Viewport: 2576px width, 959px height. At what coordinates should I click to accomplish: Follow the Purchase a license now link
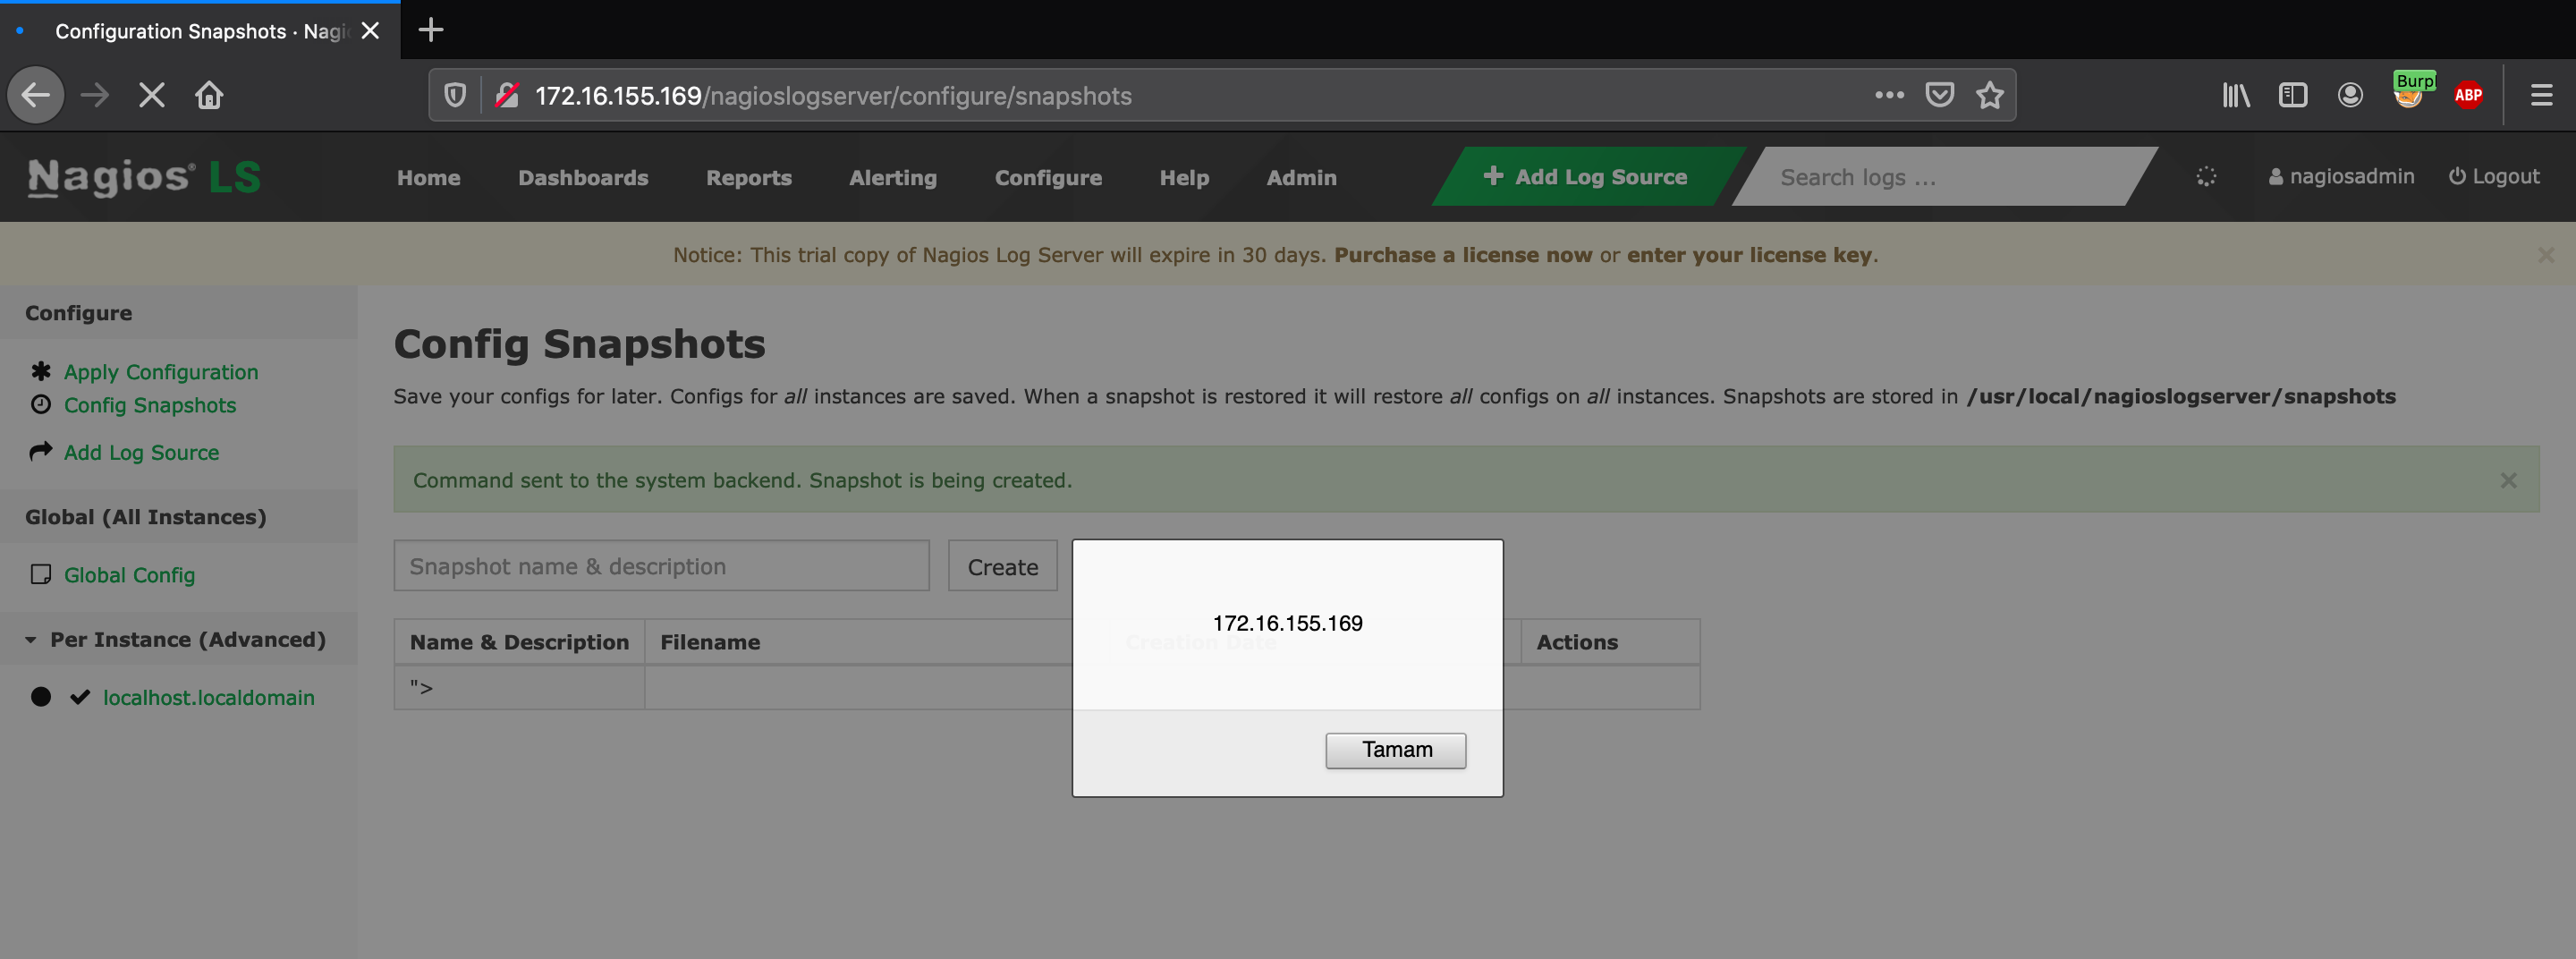(x=1463, y=255)
